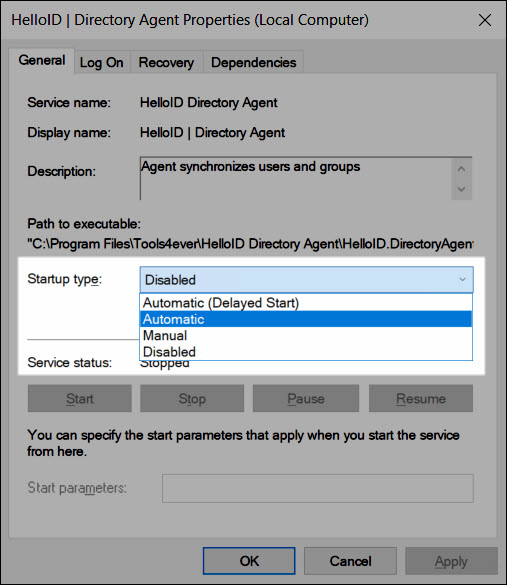Close the Properties dialog window
The width and height of the screenshot is (507, 585).
click(485, 20)
